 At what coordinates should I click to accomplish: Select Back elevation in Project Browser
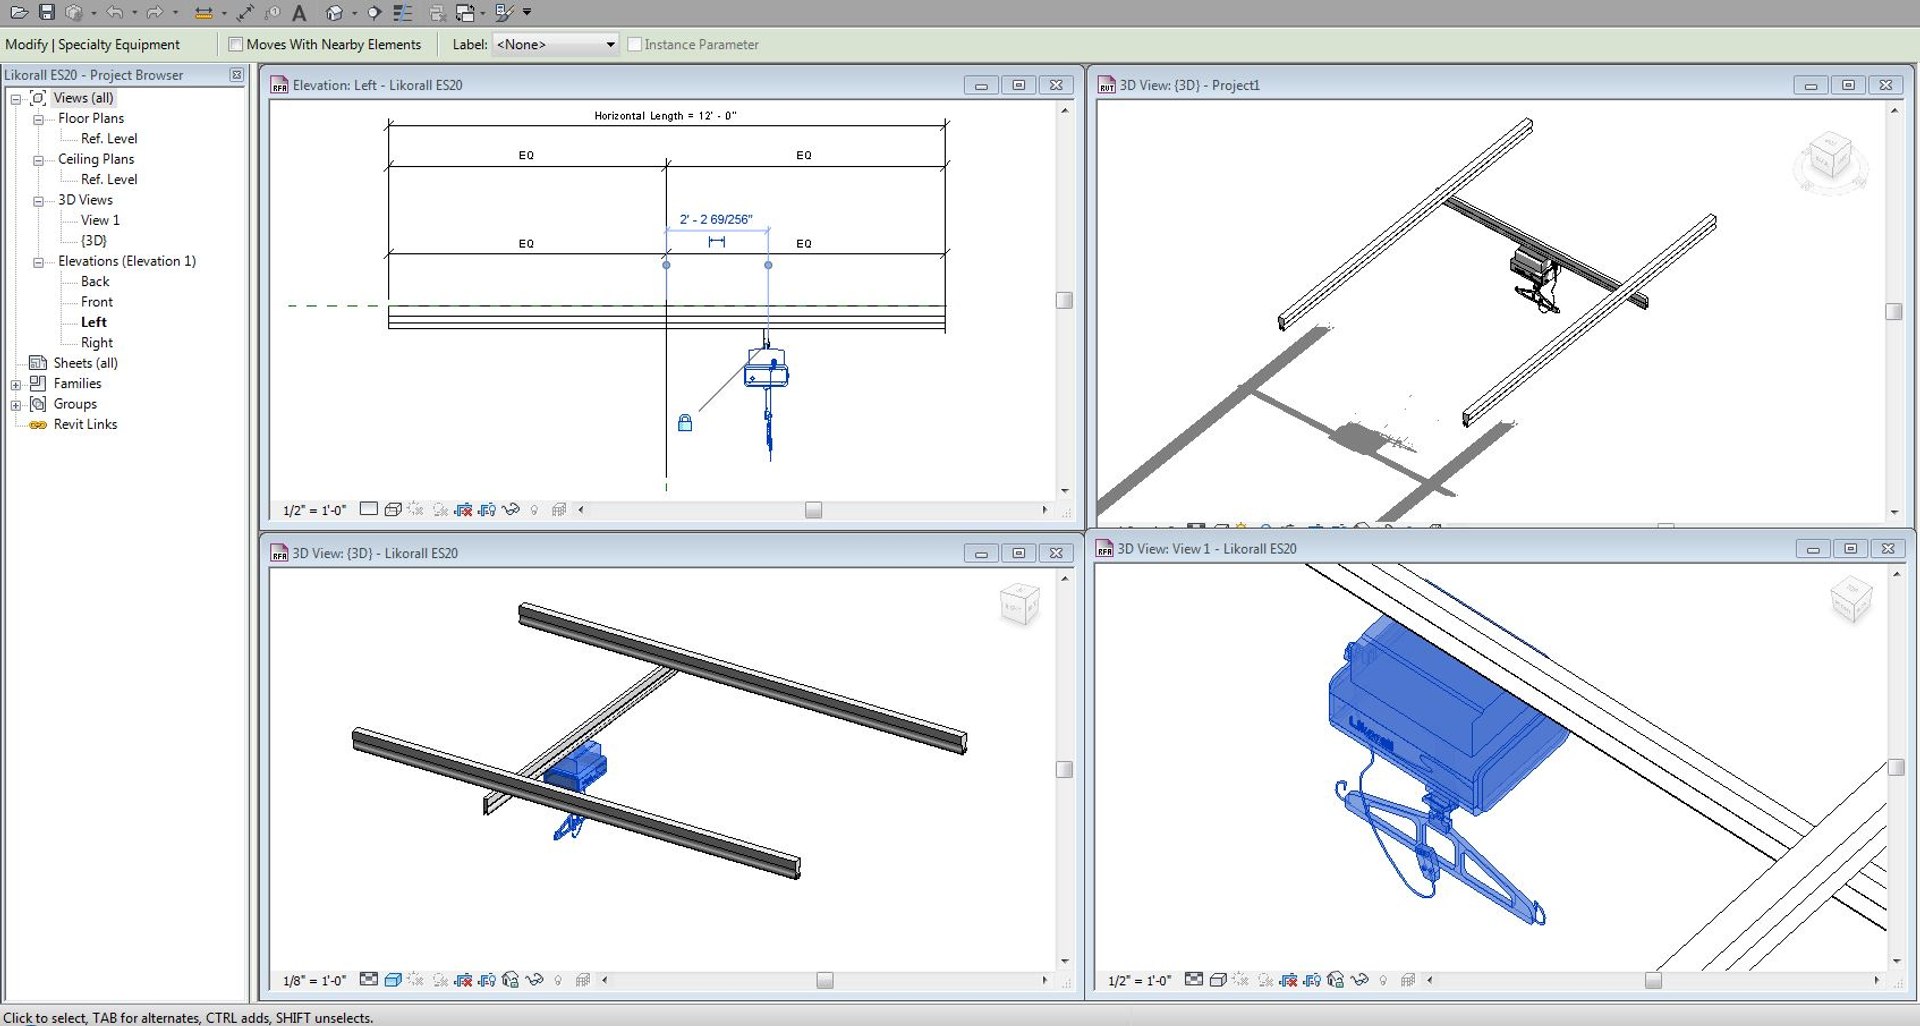[x=95, y=281]
